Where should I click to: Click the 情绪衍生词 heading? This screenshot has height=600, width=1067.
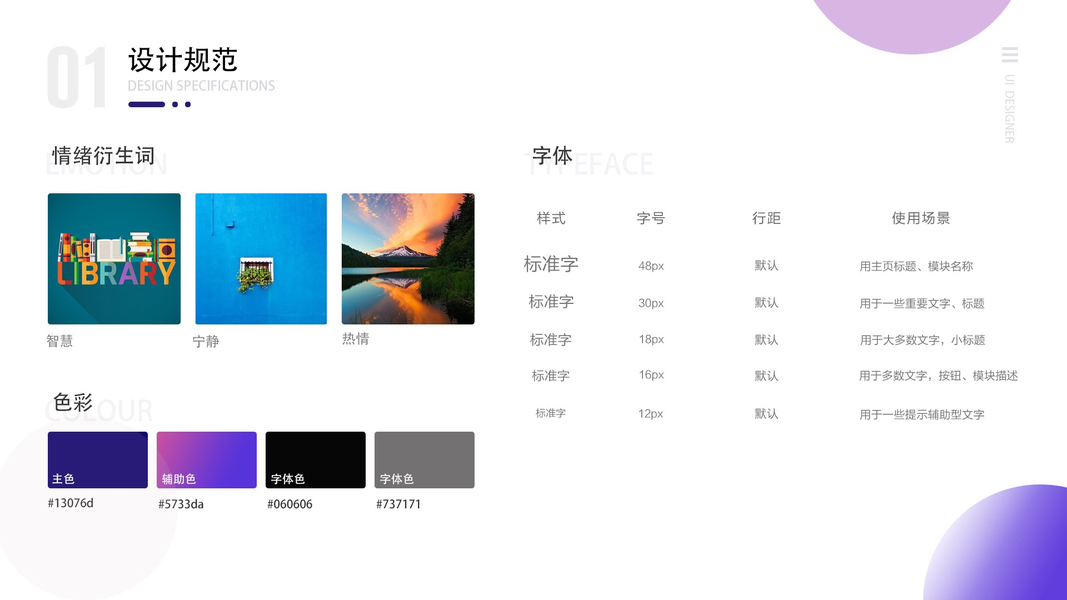point(103,156)
